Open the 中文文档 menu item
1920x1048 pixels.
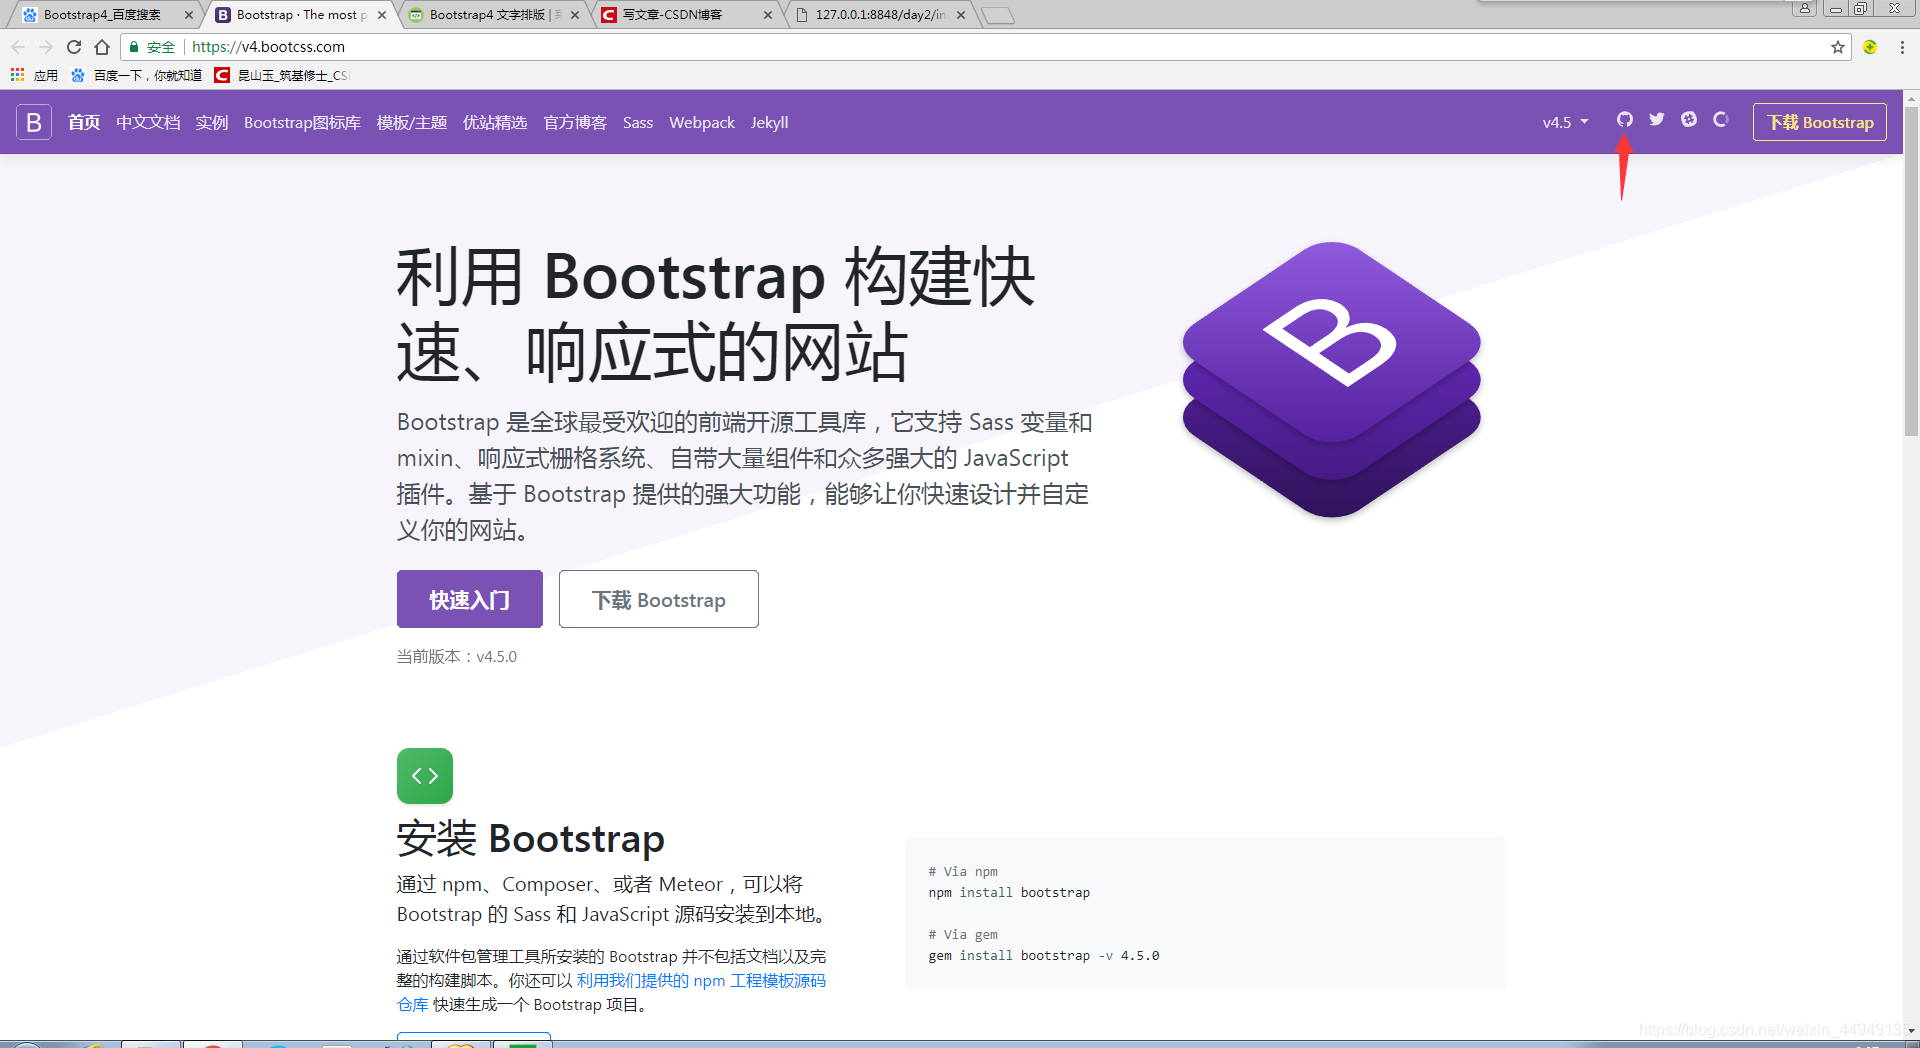click(147, 122)
